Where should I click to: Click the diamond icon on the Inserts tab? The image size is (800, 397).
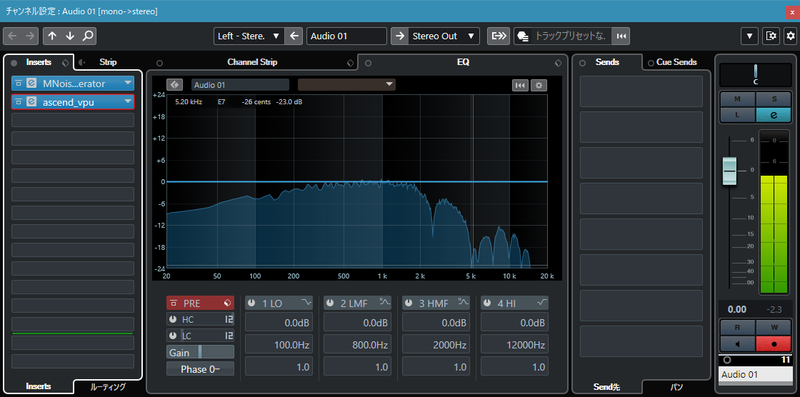[64, 63]
